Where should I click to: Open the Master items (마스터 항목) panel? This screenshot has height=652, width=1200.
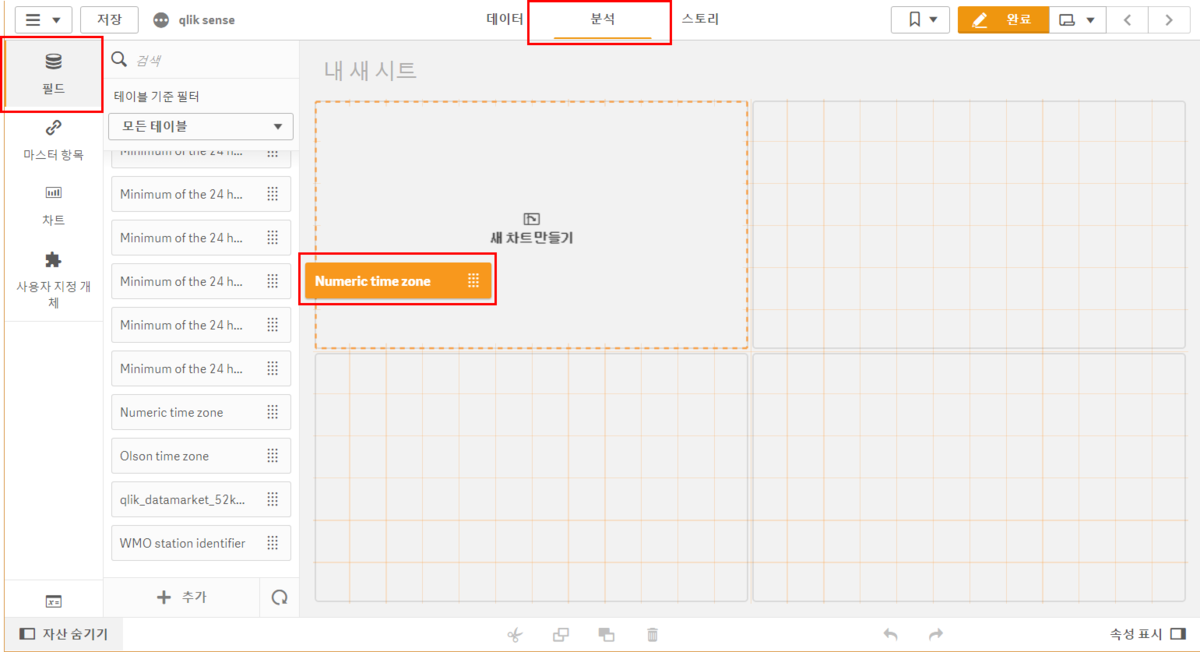click(53, 140)
